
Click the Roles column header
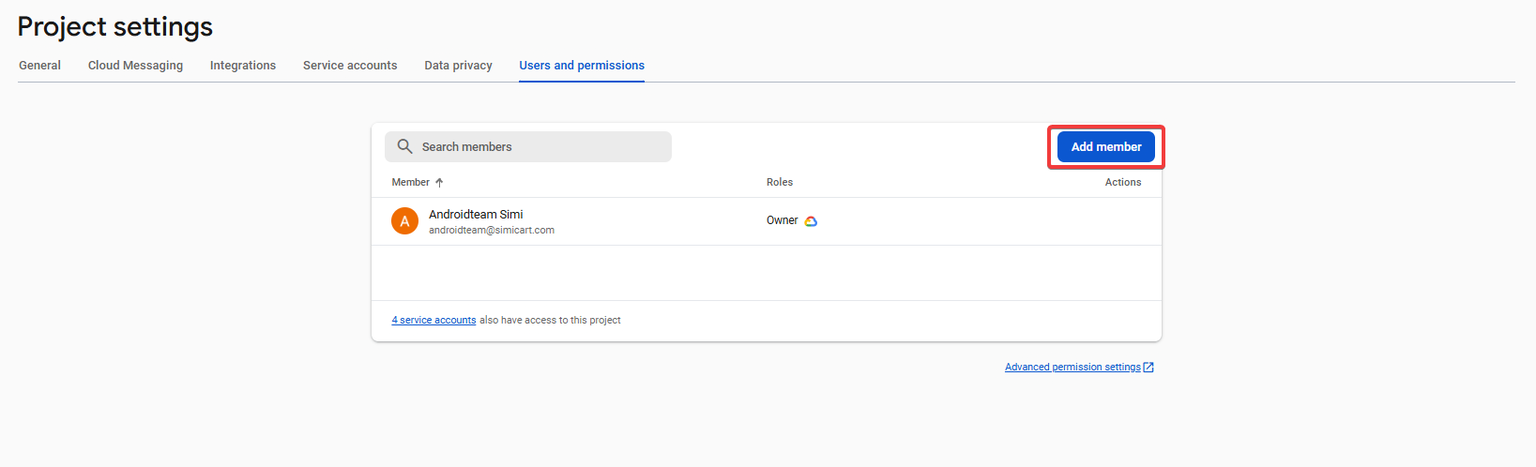point(779,182)
